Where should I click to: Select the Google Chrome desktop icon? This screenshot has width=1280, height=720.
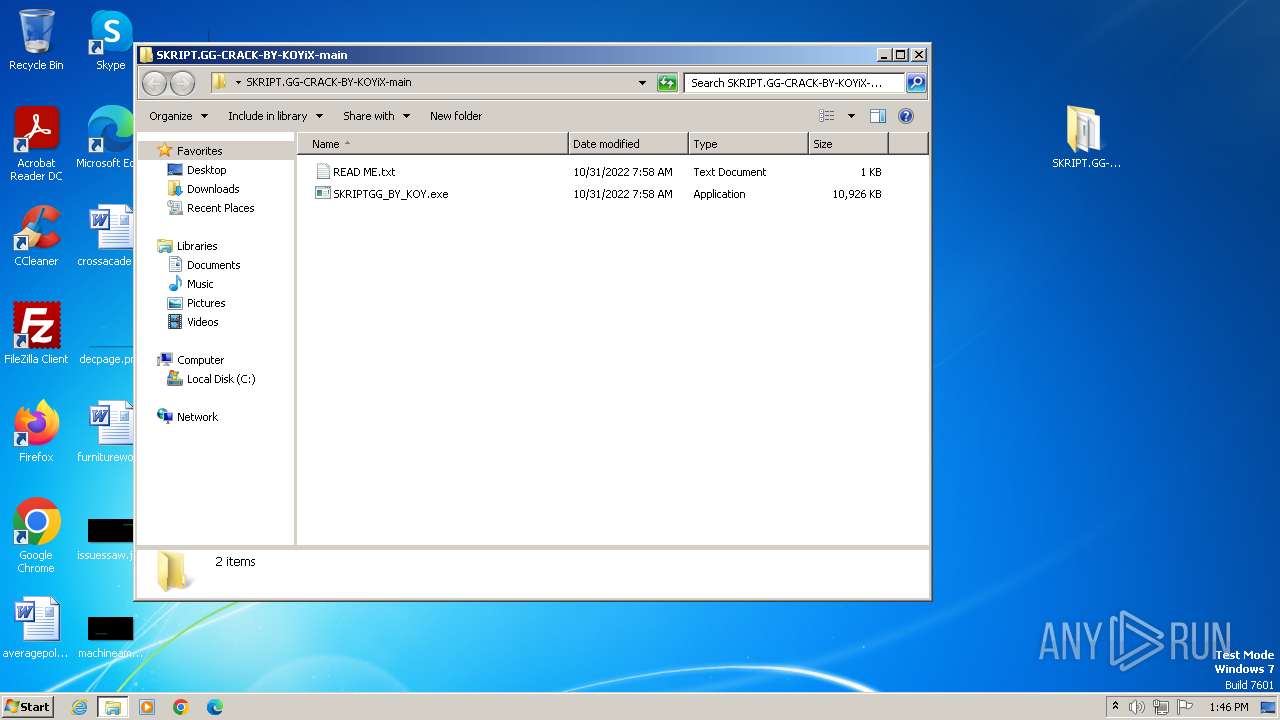tap(36, 535)
